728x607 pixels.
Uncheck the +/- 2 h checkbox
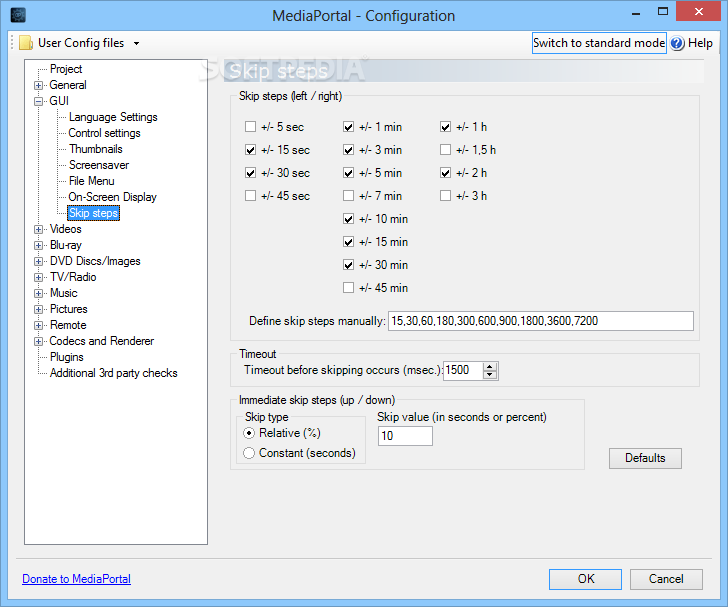coord(445,173)
